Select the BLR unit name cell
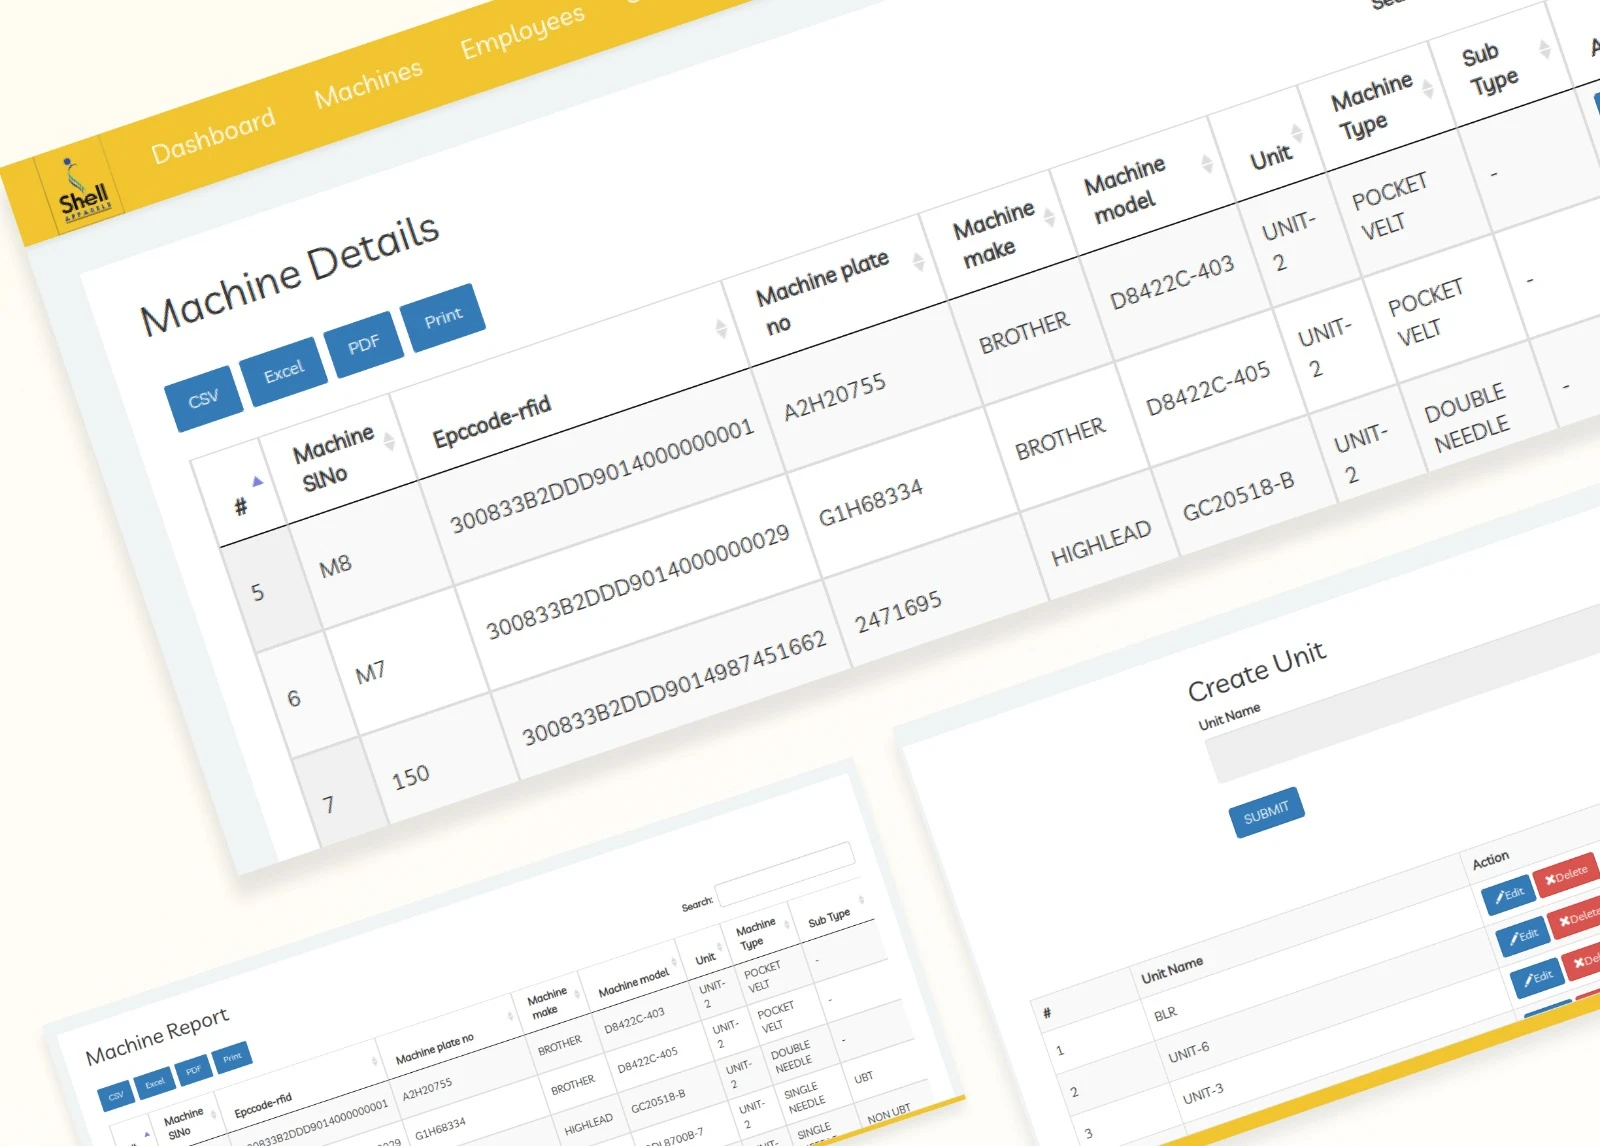This screenshot has width=1600, height=1146. coord(1165,1014)
